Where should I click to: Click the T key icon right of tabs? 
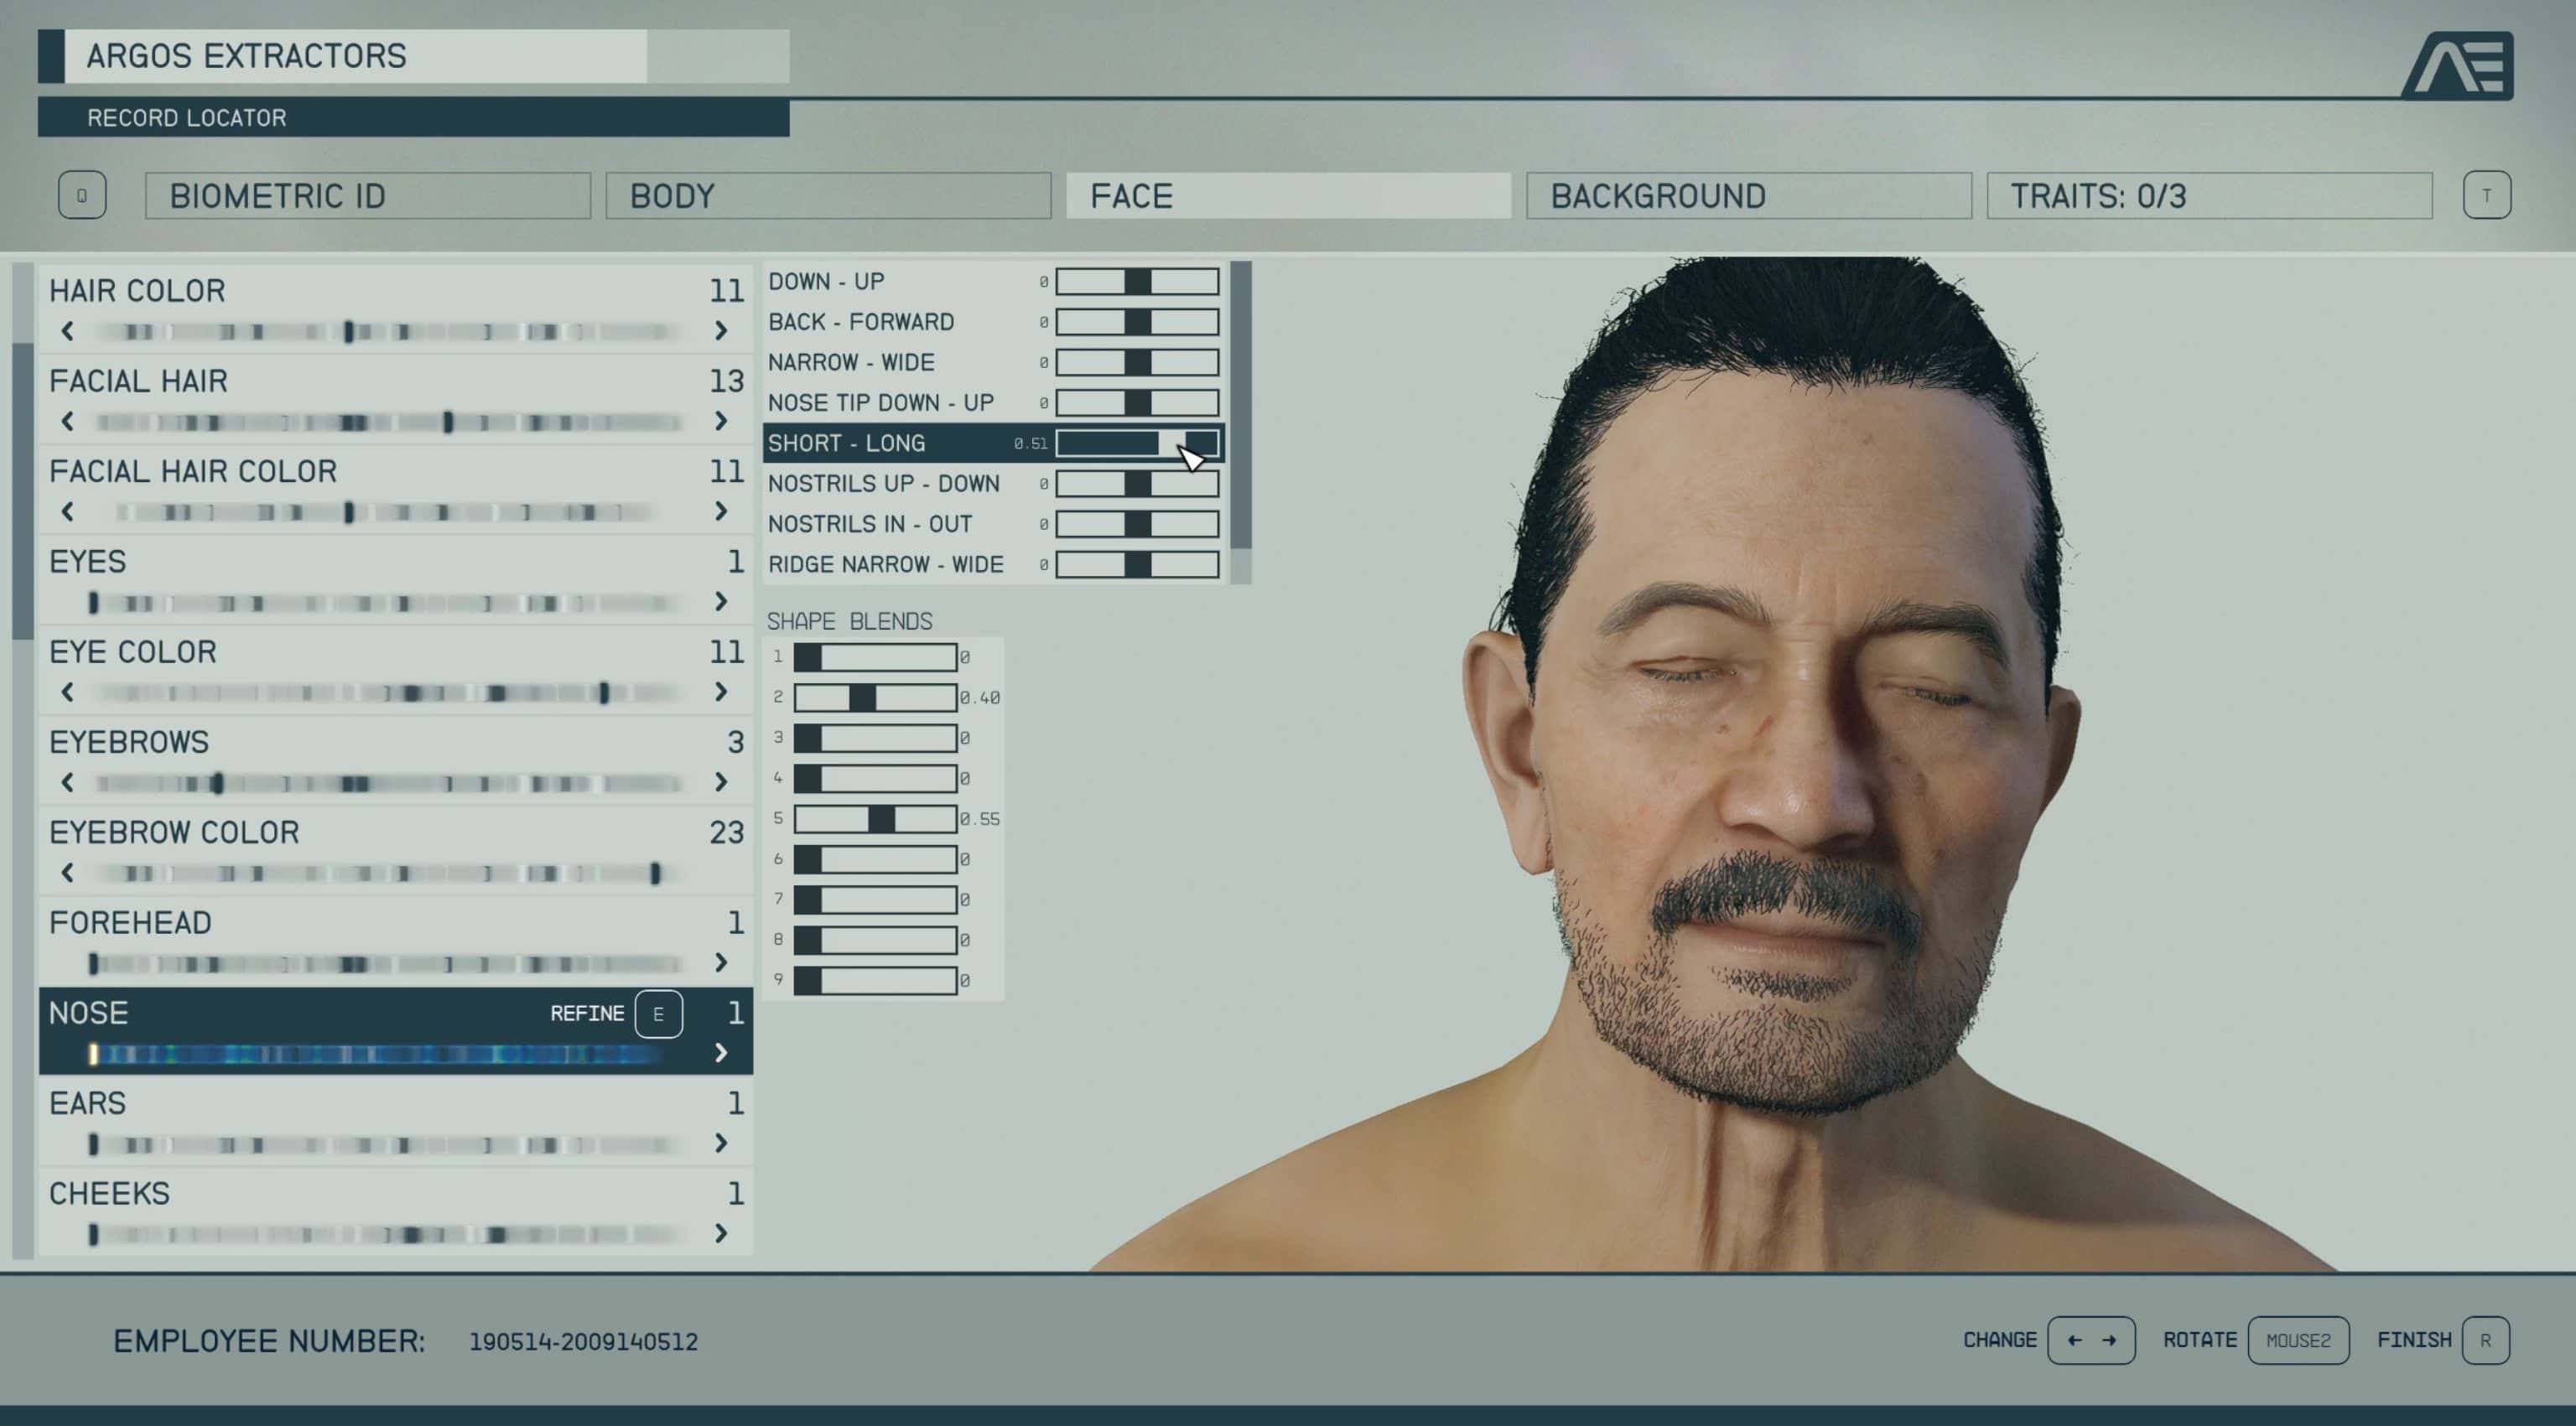pyautogui.click(x=2486, y=195)
